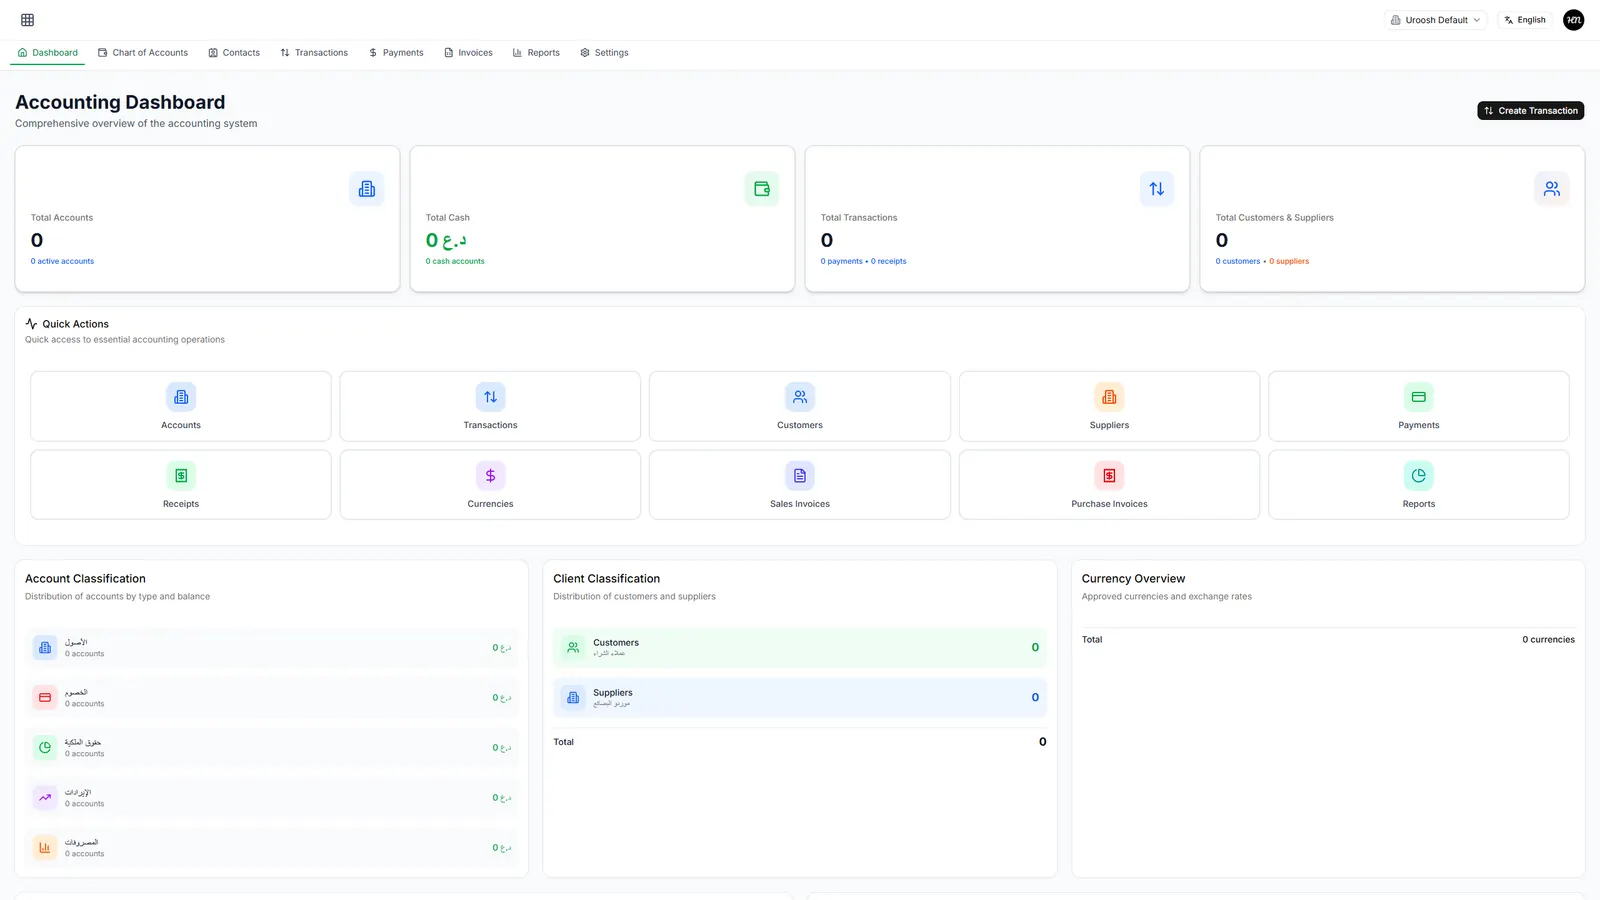Click the Create Transaction button
Viewport: 1600px width, 900px height.
1531,111
